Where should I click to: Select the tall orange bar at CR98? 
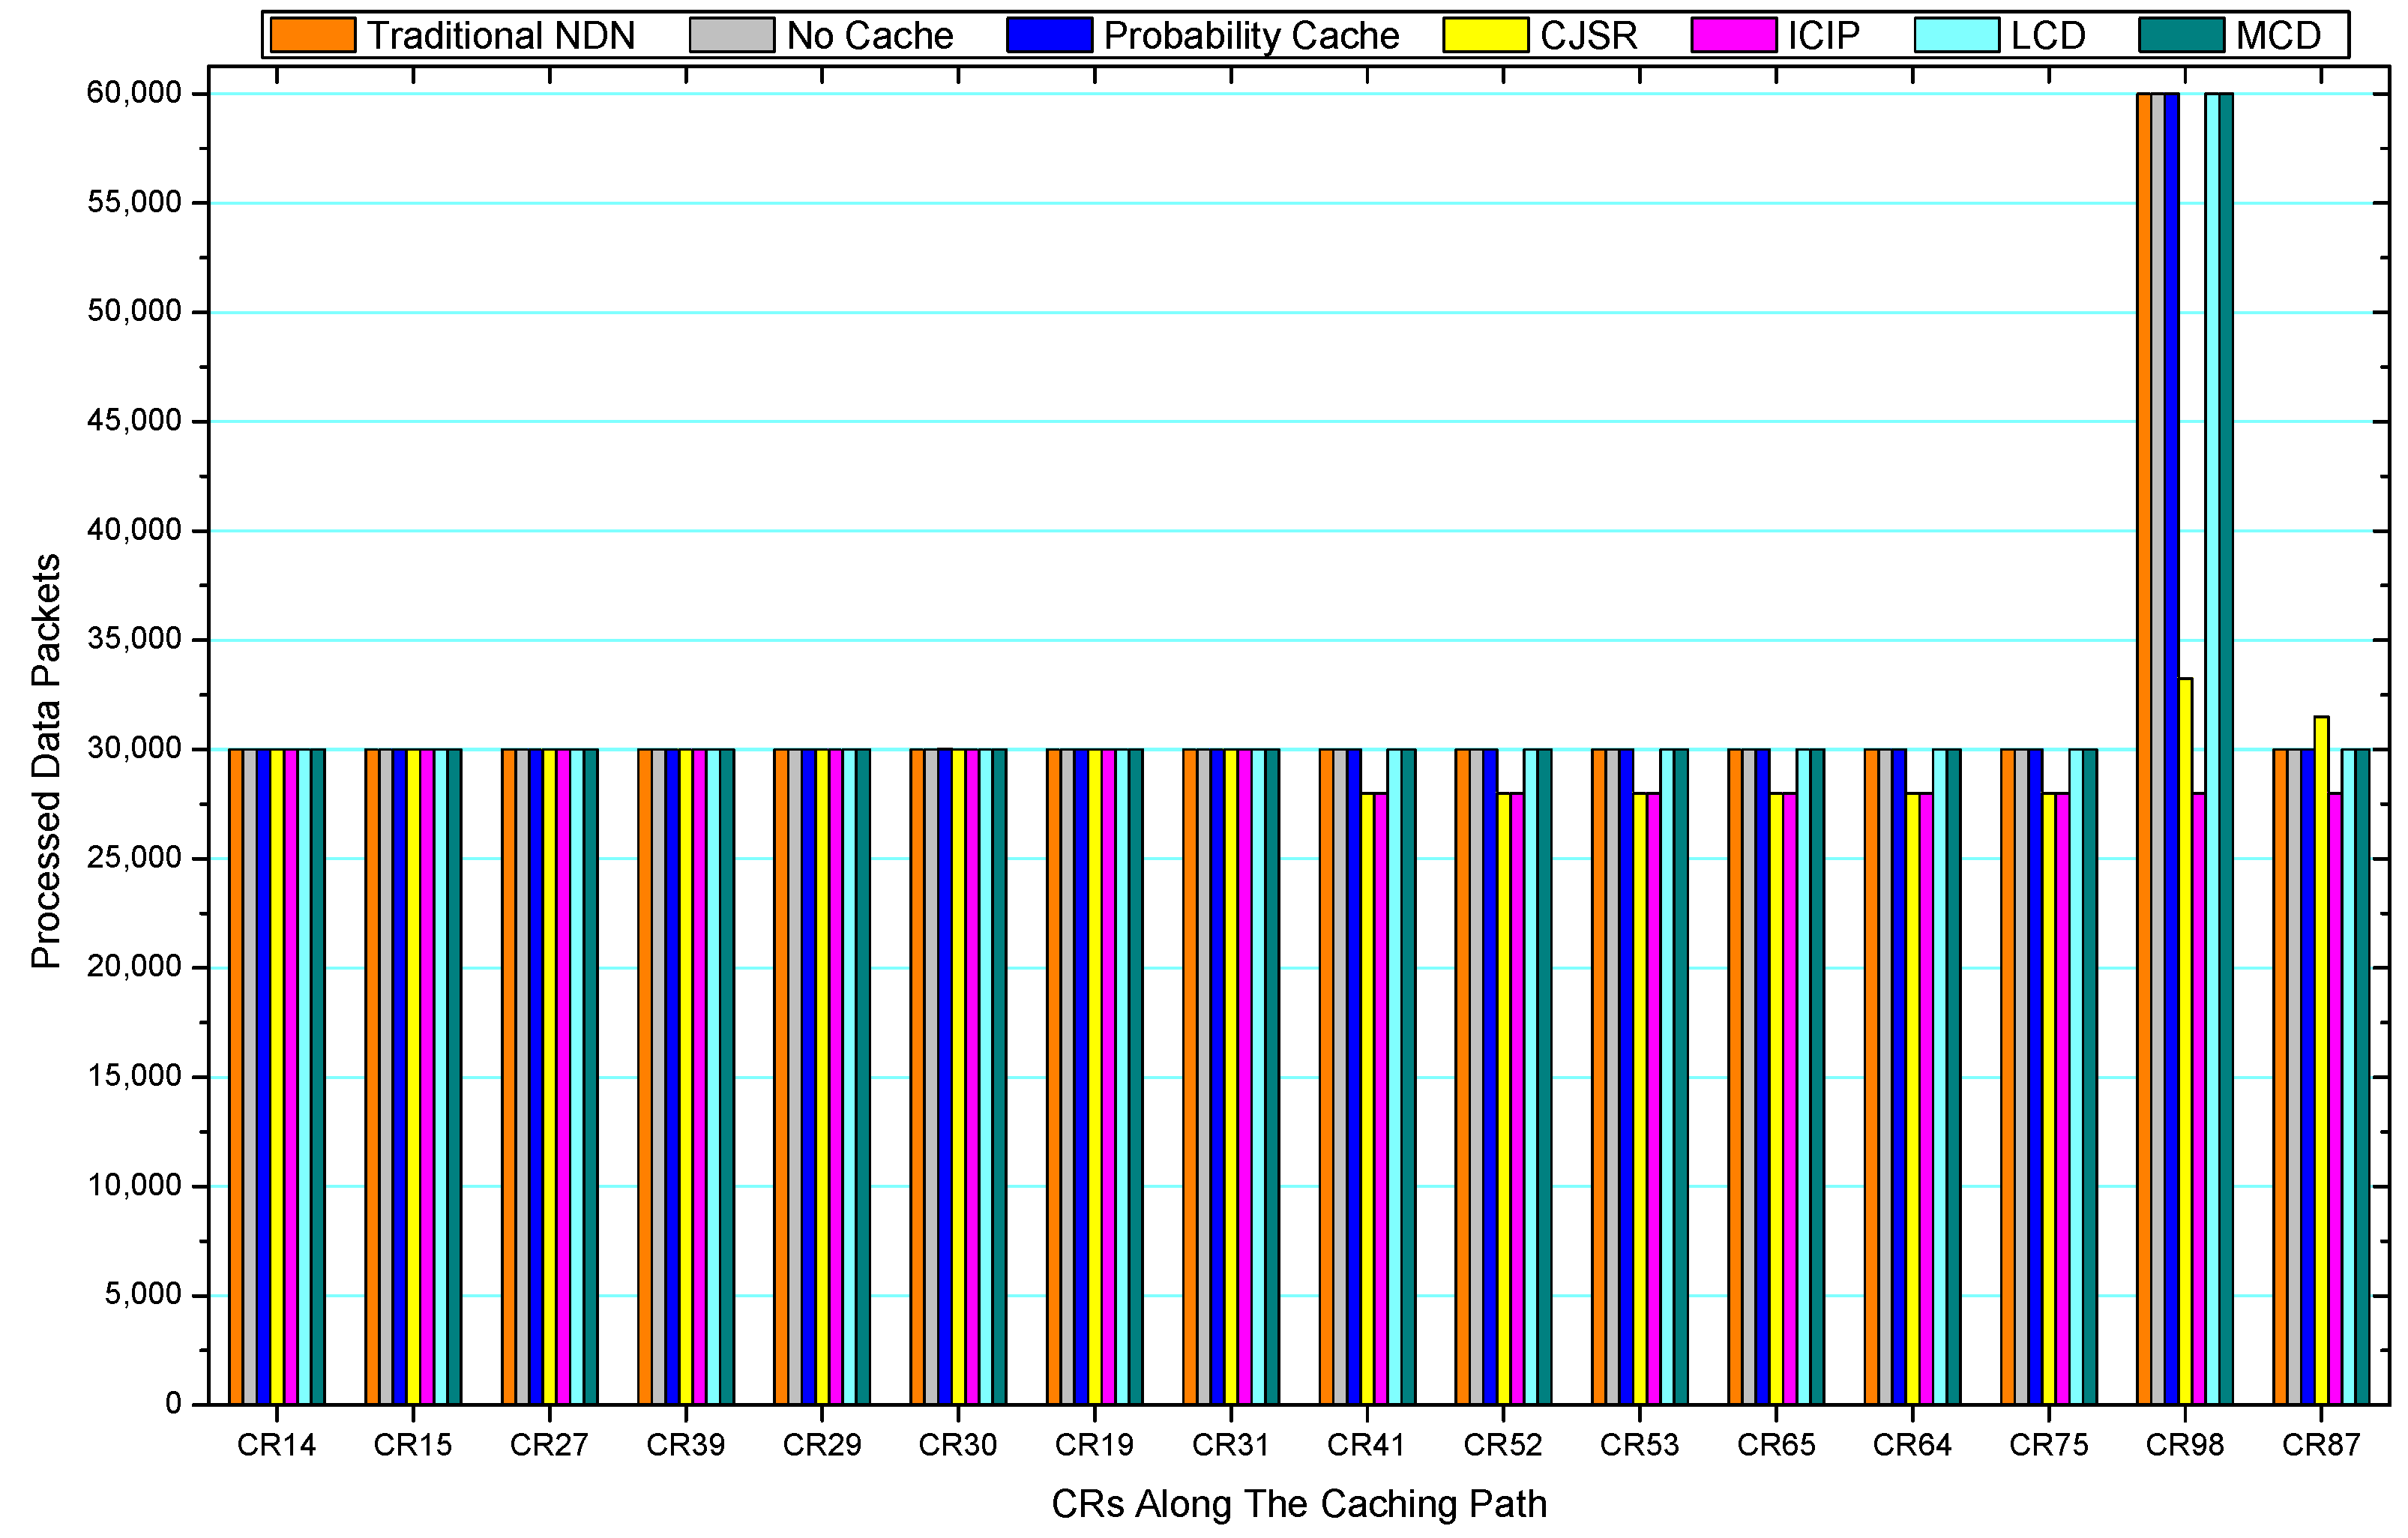coord(2143,750)
